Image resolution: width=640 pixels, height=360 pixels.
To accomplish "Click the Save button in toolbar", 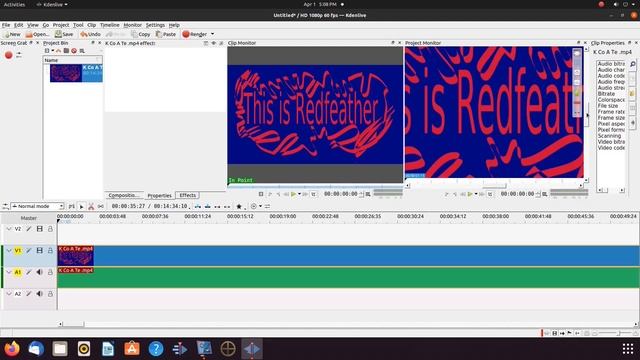I will tap(64, 34).
